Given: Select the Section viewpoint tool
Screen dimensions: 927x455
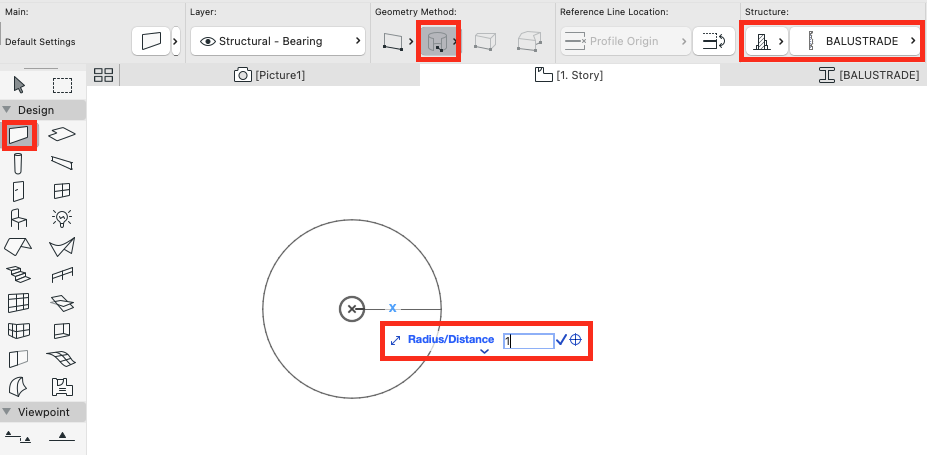Looking at the screenshot, I should click(18, 437).
